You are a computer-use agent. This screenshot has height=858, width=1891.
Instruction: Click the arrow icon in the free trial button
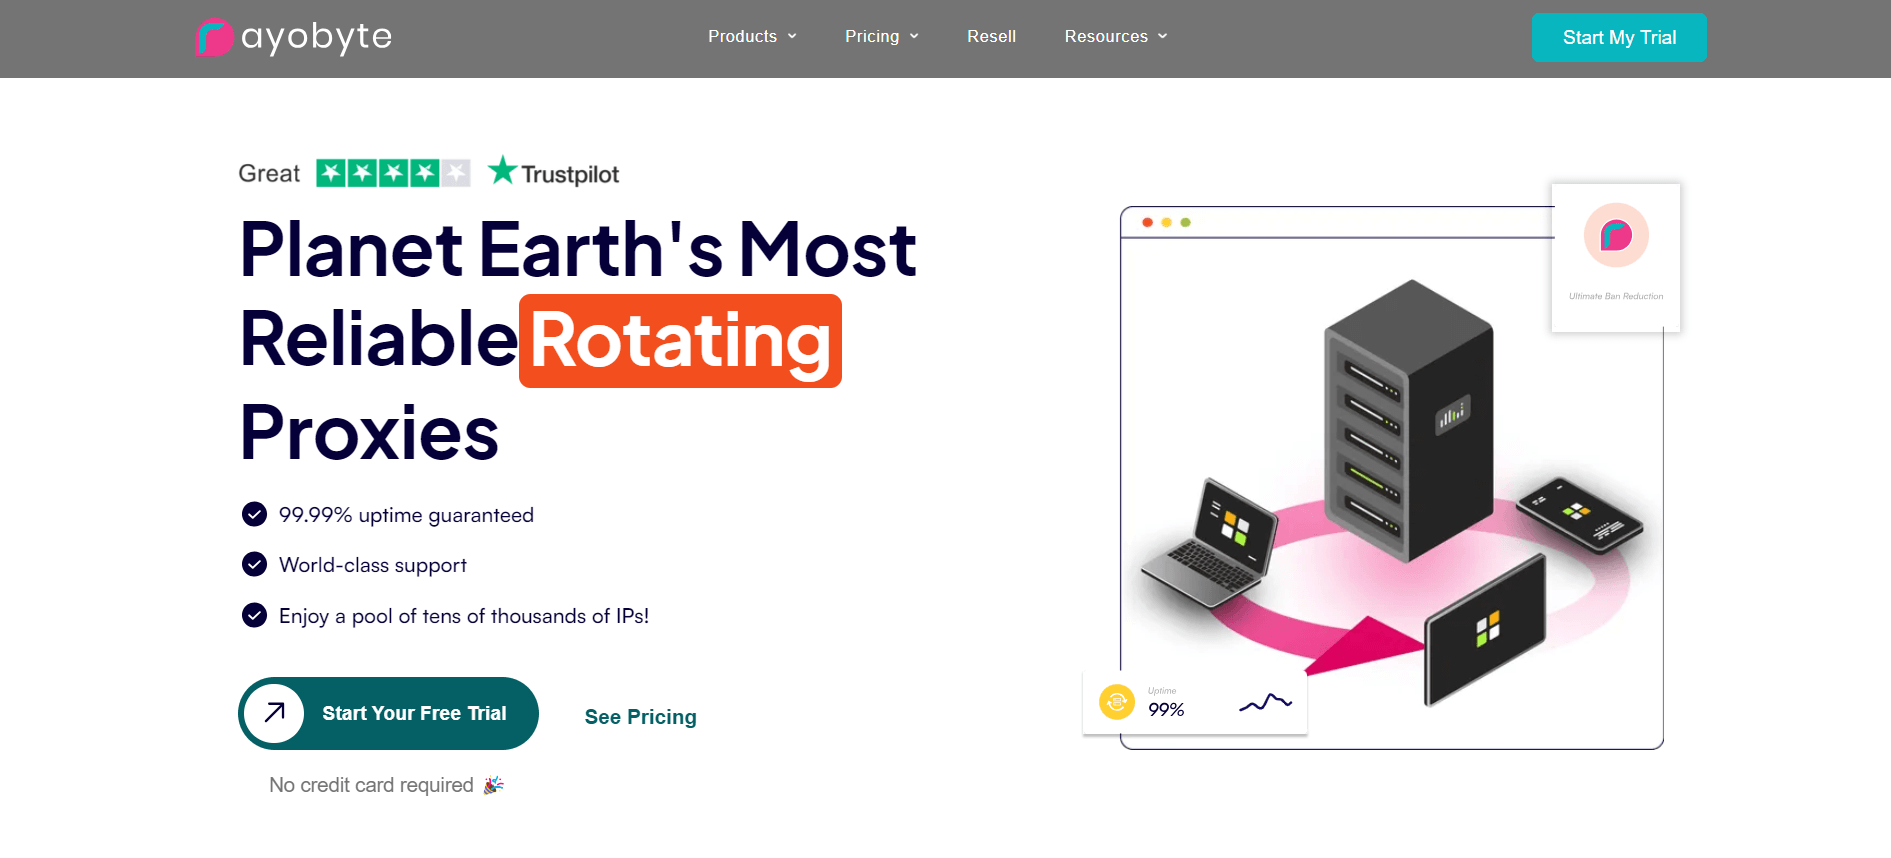pyautogui.click(x=274, y=713)
